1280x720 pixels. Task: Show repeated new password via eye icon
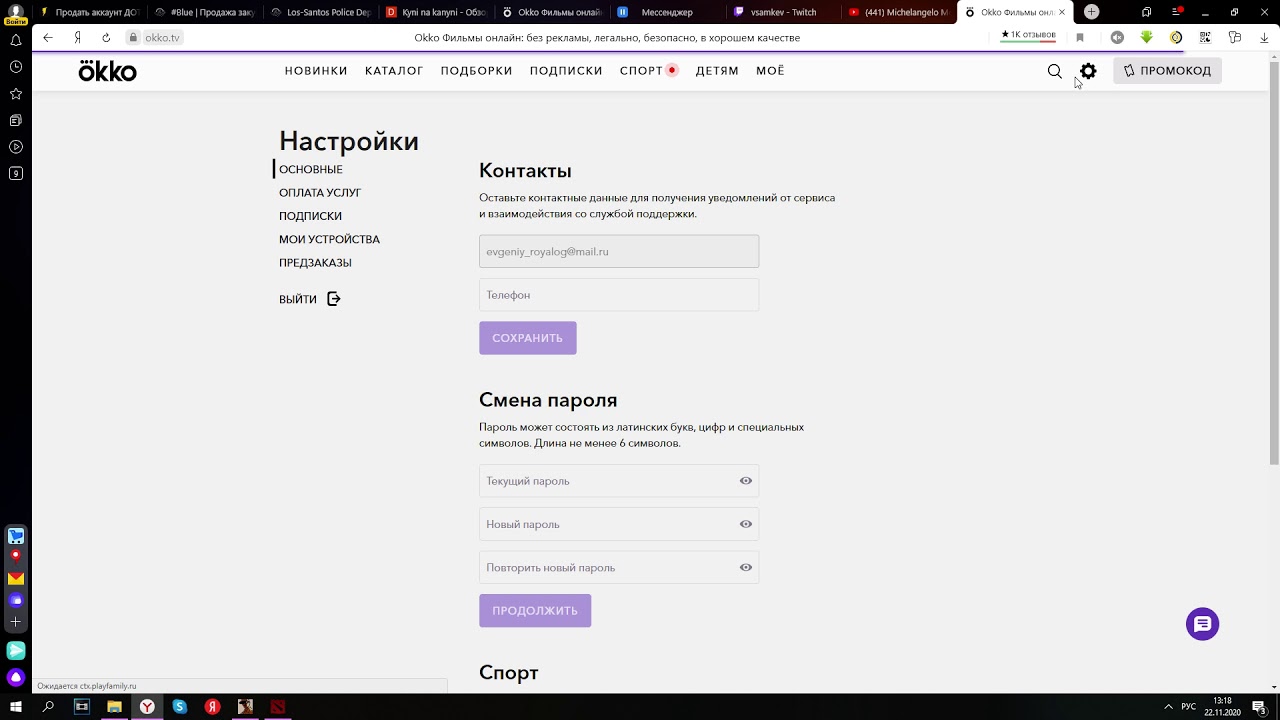click(745, 567)
